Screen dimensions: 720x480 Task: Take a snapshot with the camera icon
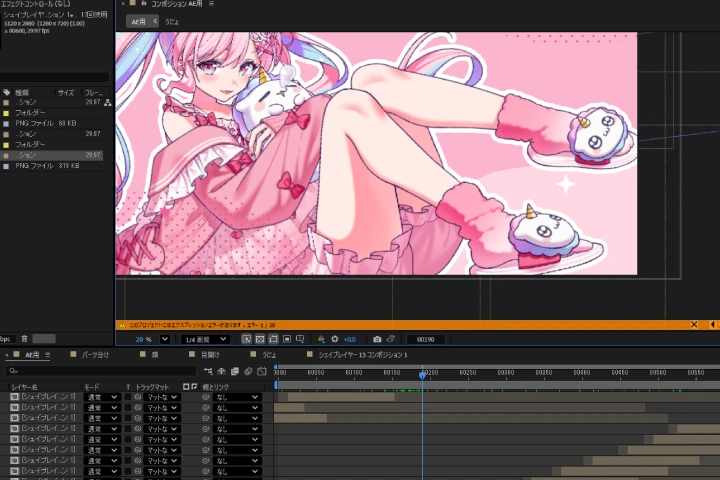point(377,339)
